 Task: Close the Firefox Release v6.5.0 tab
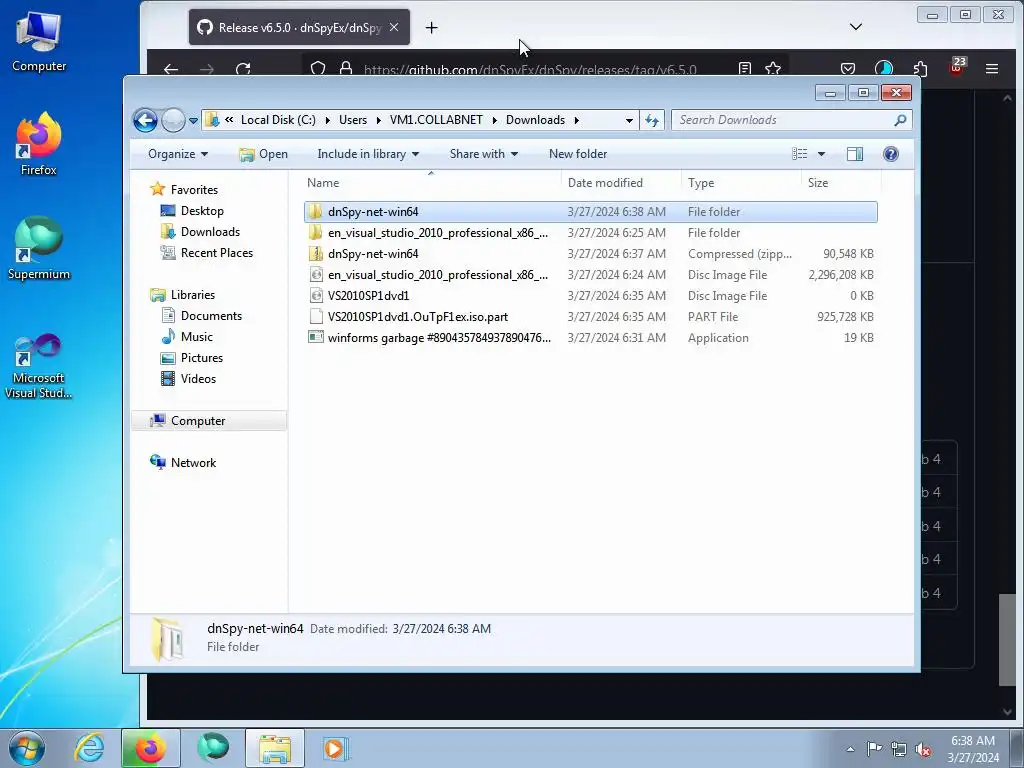pyautogui.click(x=394, y=27)
